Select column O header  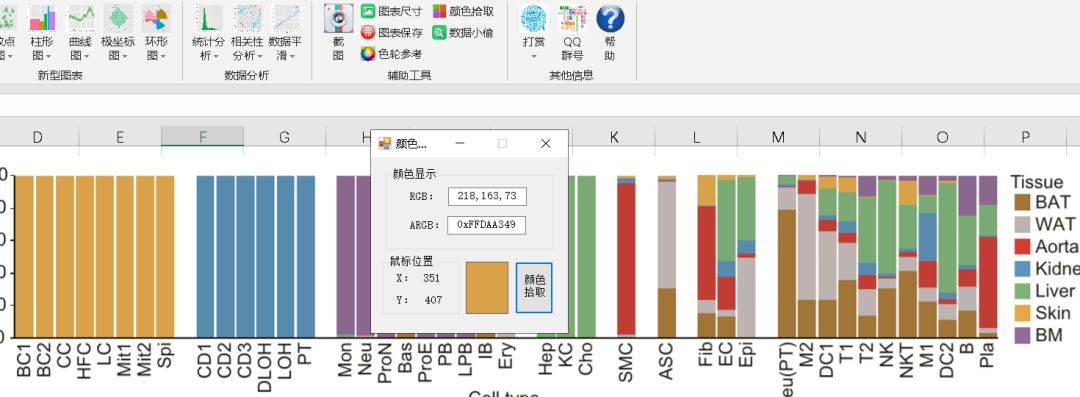click(942, 136)
